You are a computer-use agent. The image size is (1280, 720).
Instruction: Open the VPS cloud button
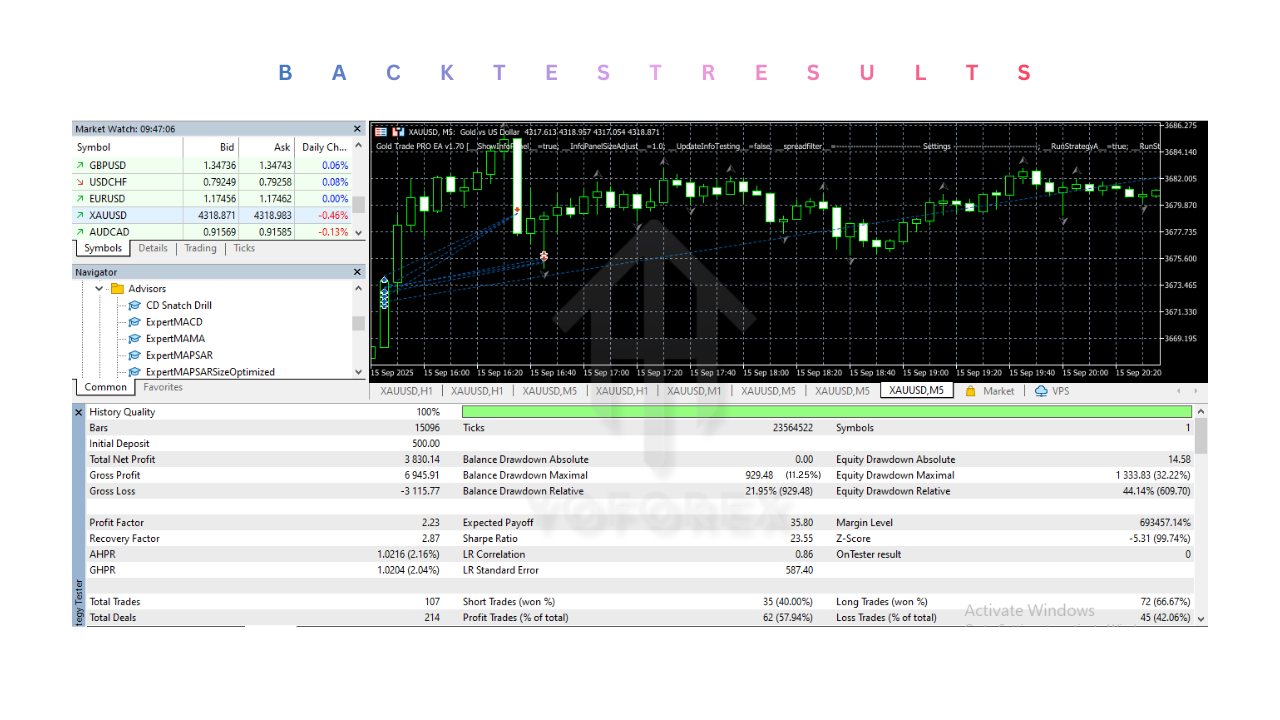[1052, 391]
